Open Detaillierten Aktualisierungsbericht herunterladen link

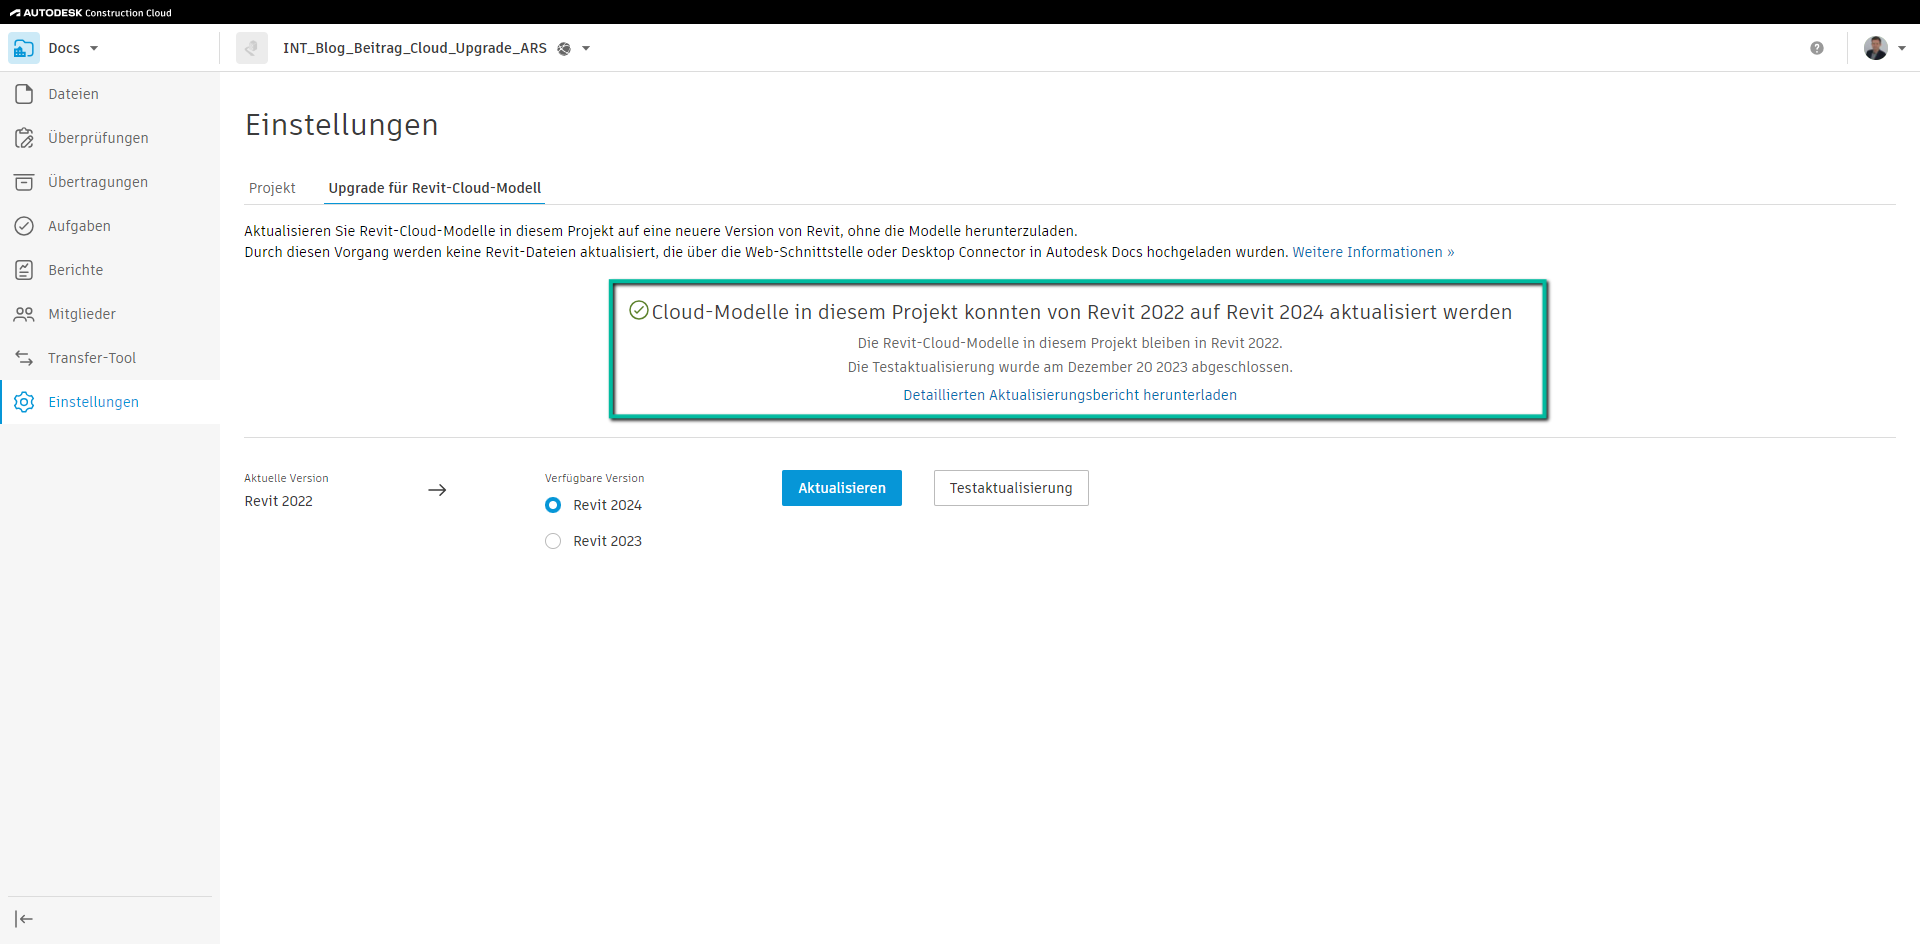(1069, 395)
